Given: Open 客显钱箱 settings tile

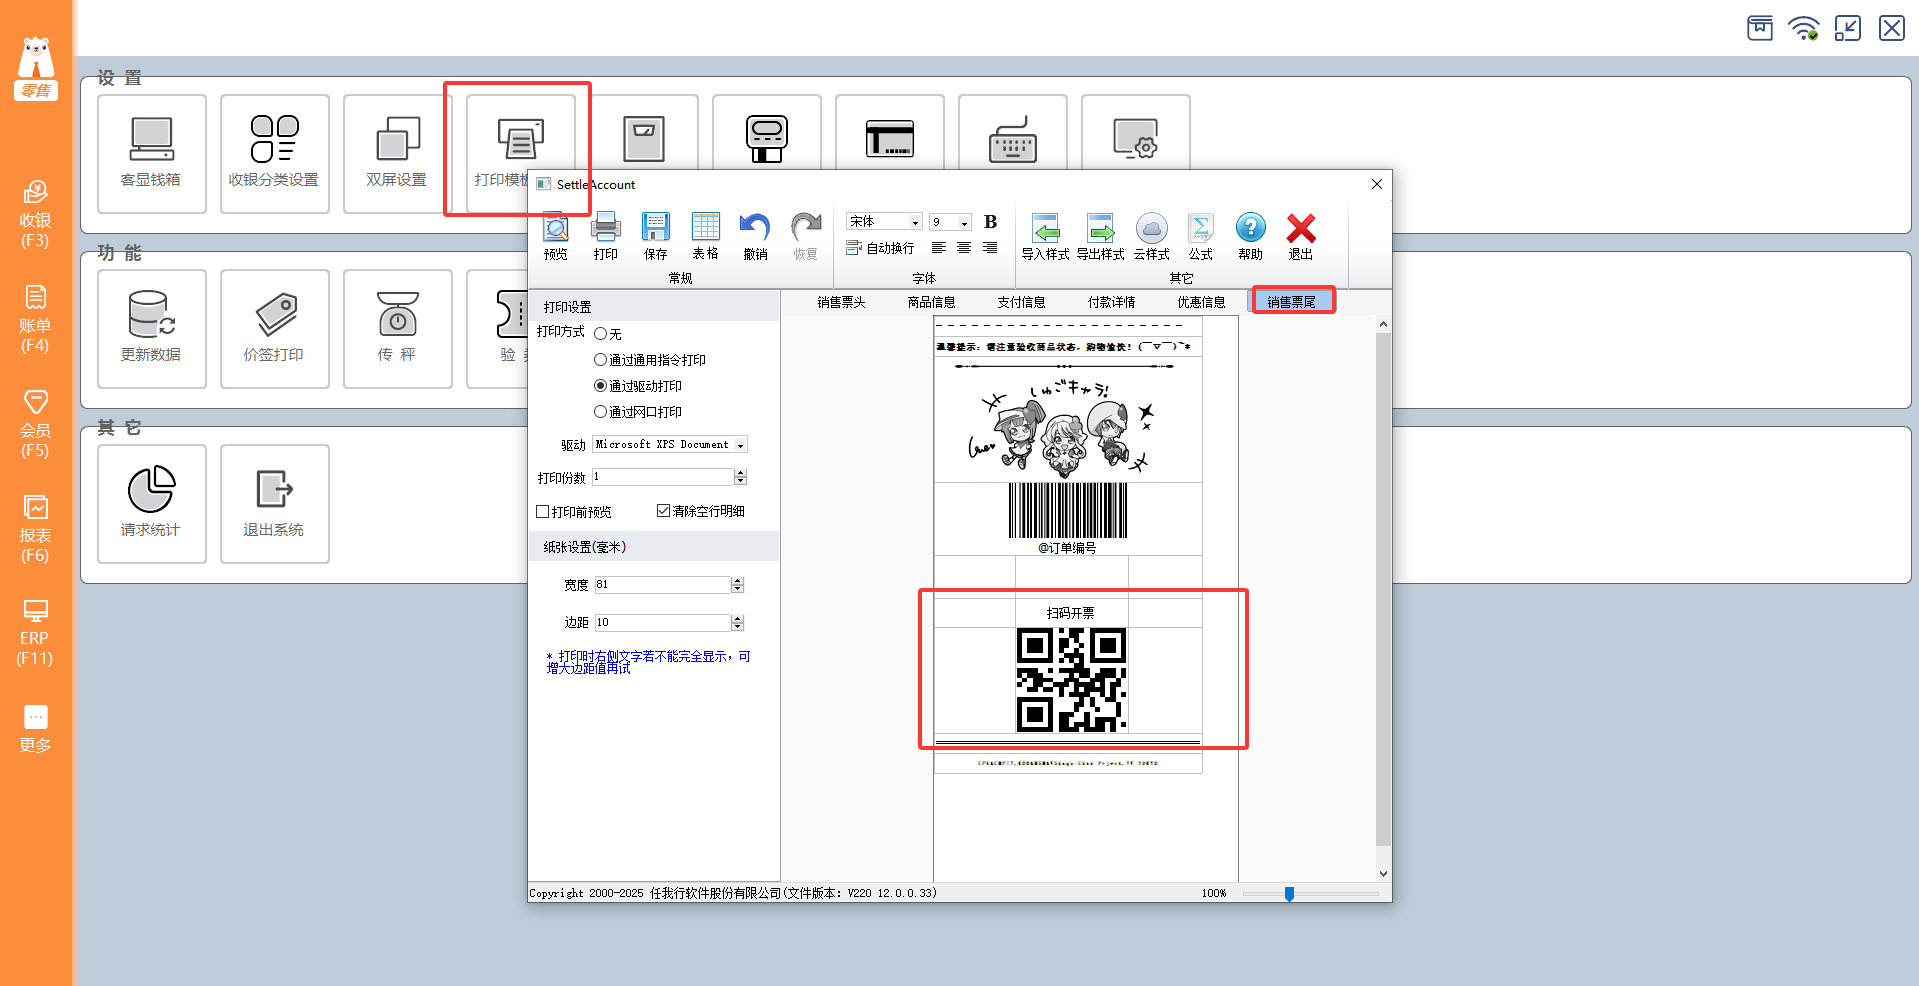Looking at the screenshot, I should point(152,154).
